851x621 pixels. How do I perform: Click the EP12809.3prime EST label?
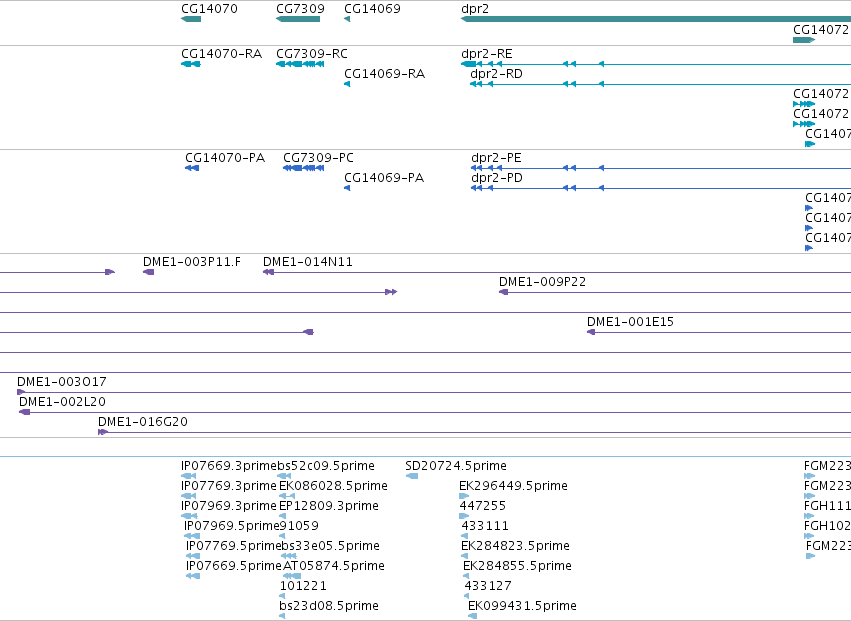(x=329, y=506)
